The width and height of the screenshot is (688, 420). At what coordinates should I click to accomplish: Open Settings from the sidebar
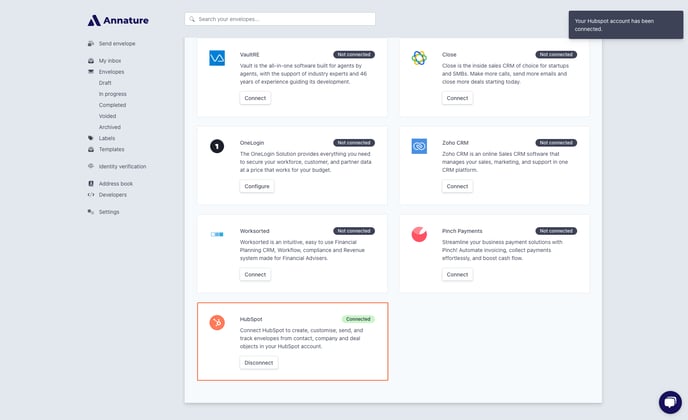109,212
